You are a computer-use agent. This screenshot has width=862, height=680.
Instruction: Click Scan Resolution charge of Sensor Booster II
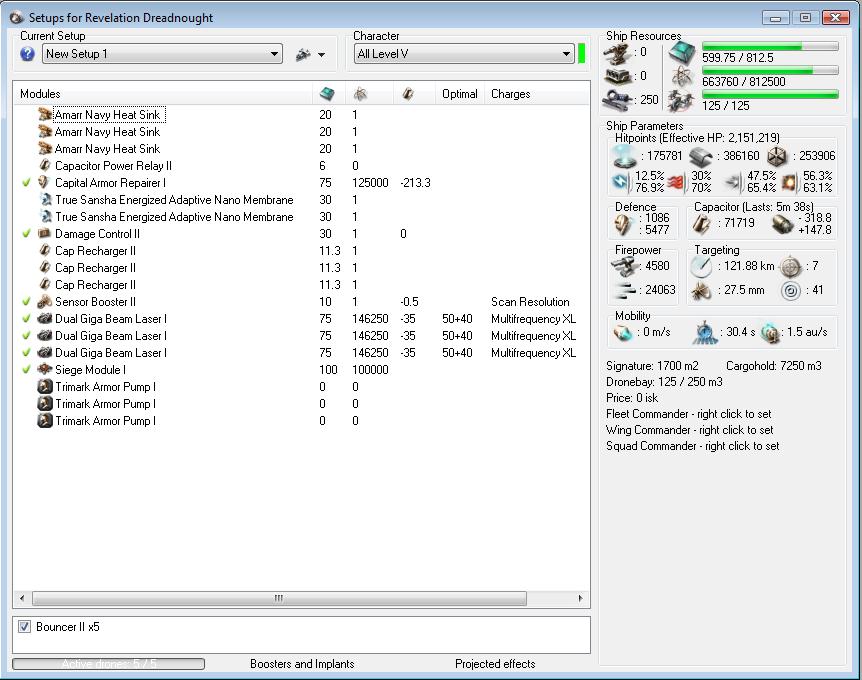(530, 302)
